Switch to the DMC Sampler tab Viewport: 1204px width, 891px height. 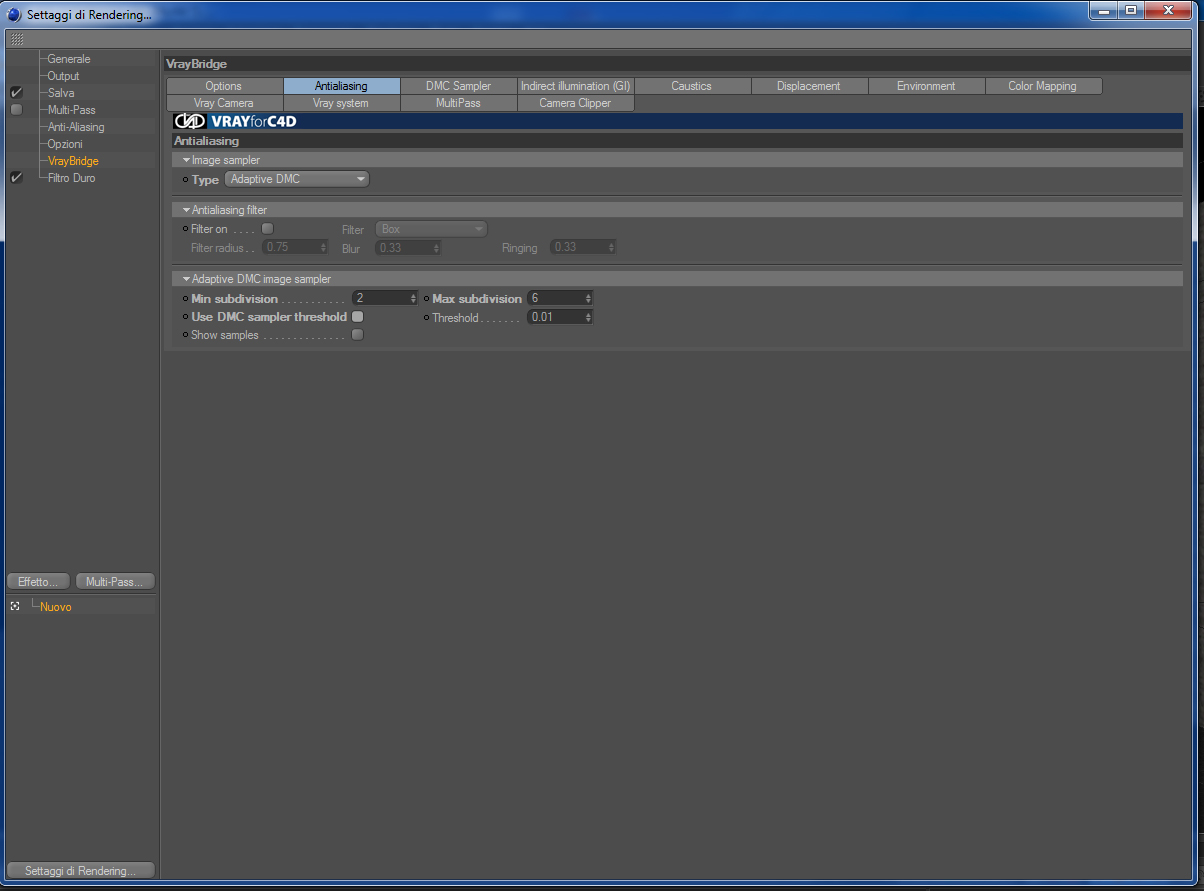tap(459, 86)
